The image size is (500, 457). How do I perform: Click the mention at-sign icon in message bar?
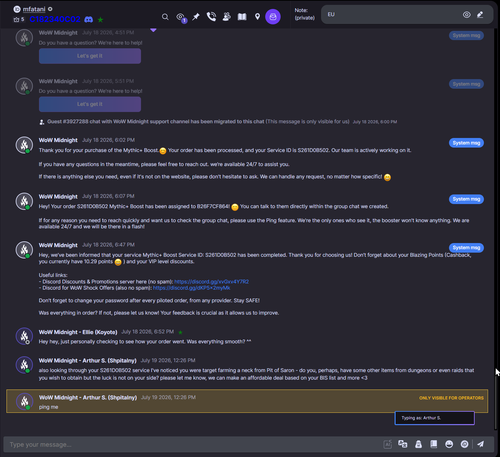pos(464,444)
